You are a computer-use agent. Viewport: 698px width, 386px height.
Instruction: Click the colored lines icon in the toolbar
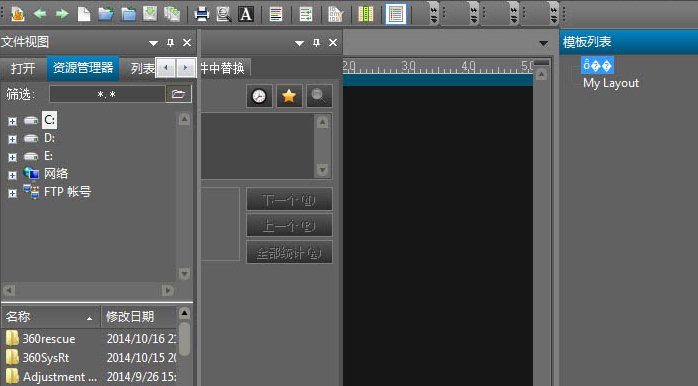(276, 14)
